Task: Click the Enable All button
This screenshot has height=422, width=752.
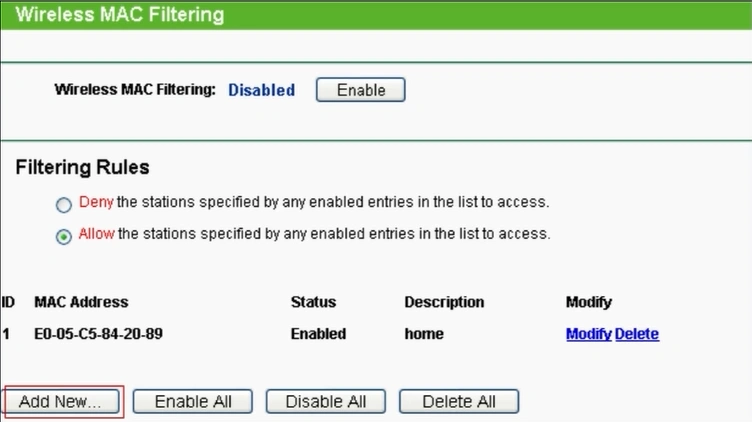Action: (195, 402)
